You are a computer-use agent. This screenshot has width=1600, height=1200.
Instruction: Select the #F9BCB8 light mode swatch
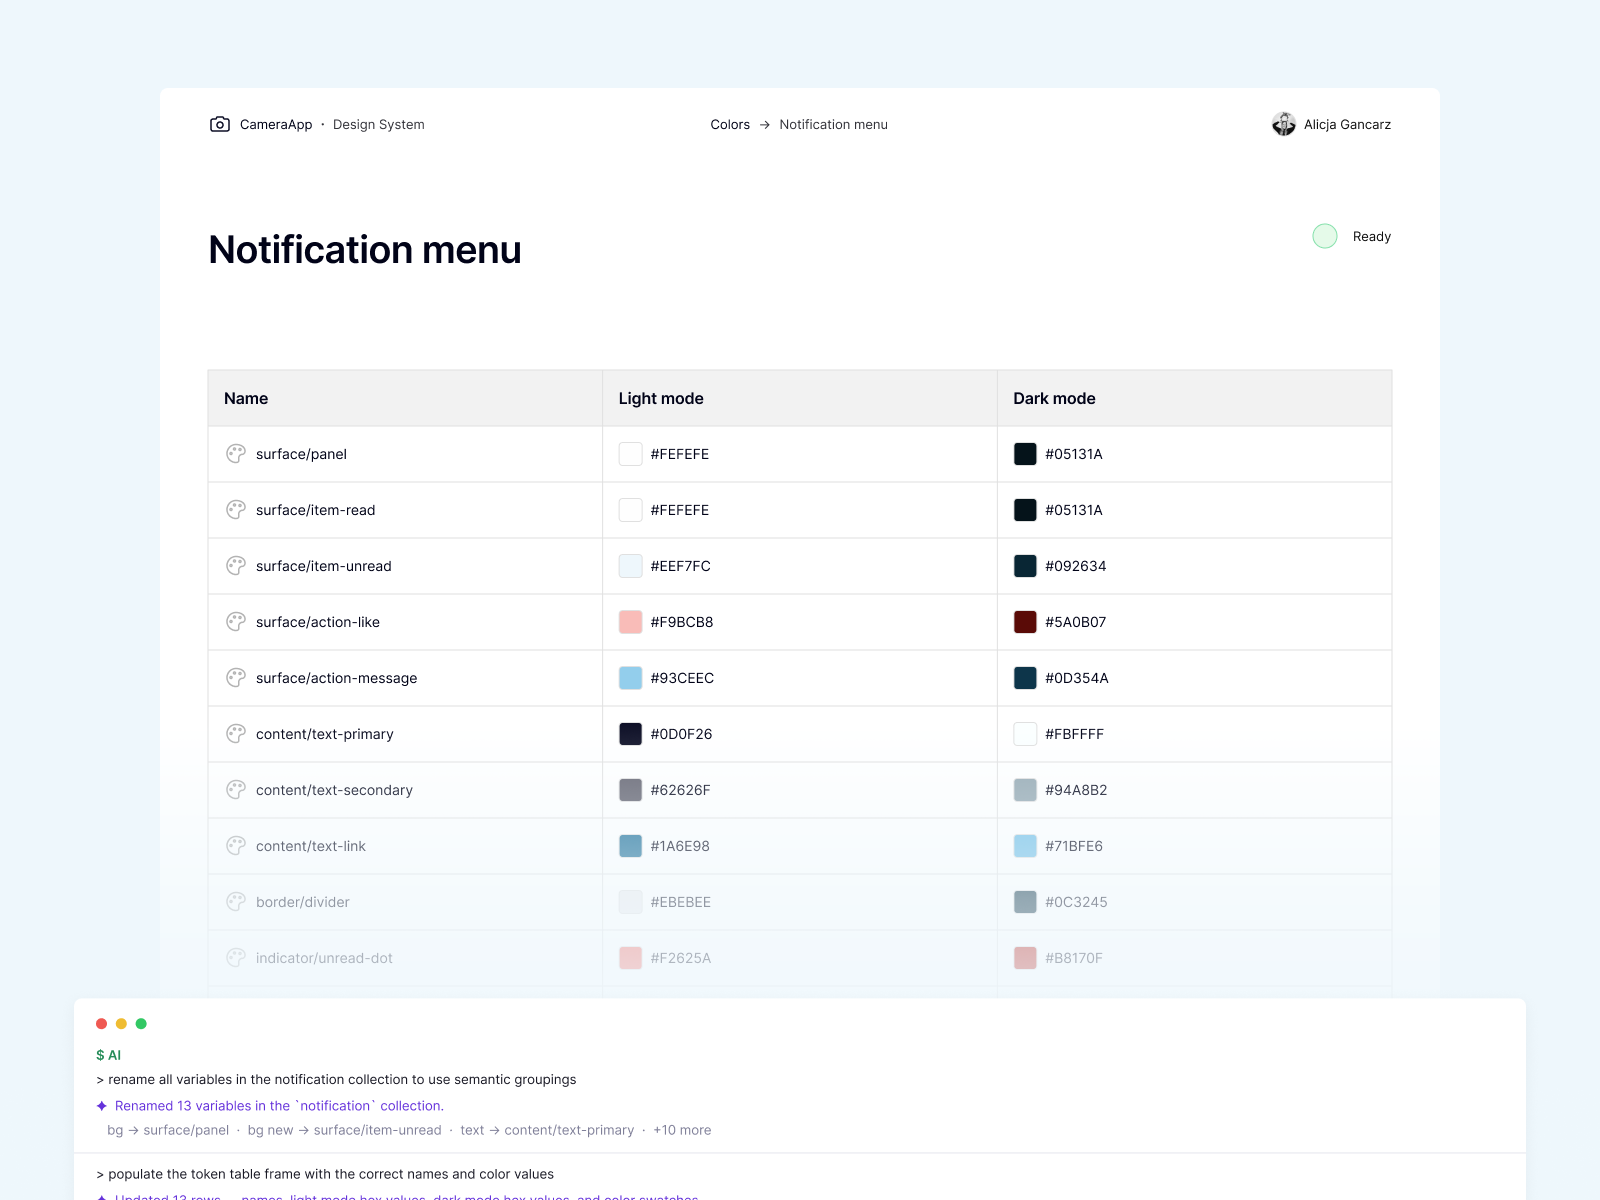coord(630,621)
